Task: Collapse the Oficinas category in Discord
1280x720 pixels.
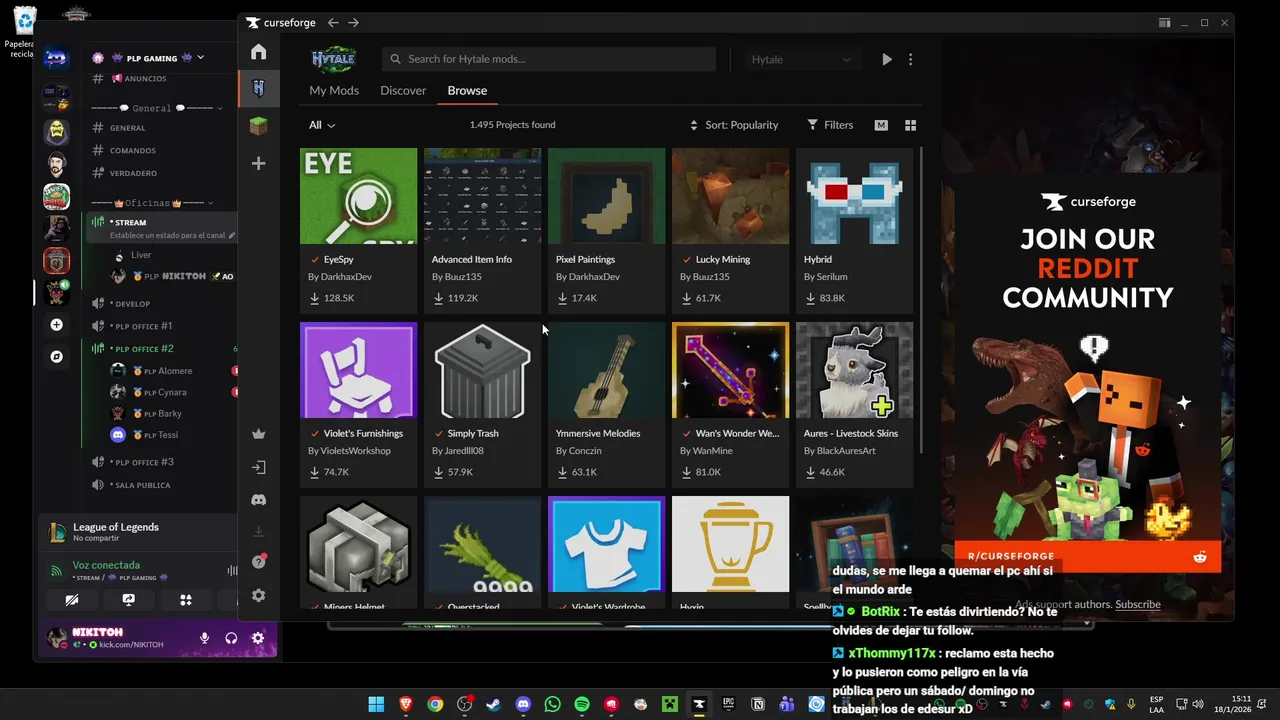Action: 152,203
